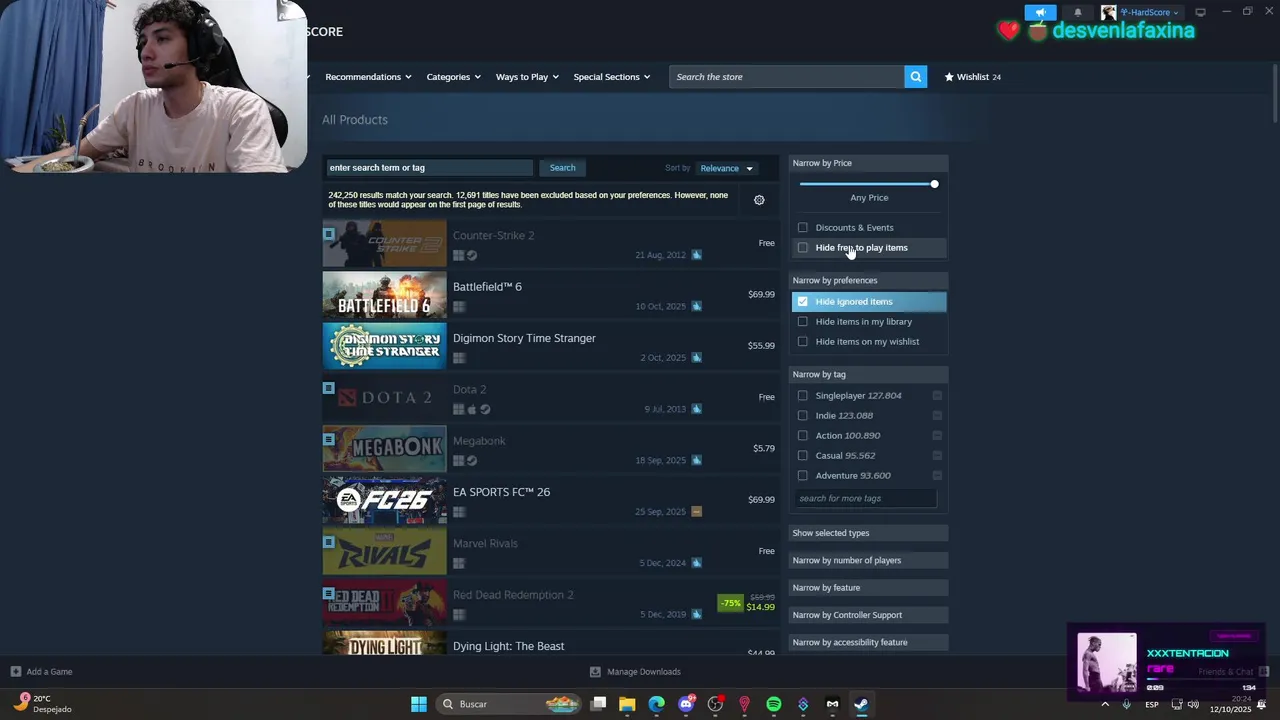Click Manage Downloads text
Image resolution: width=1280 pixels, height=720 pixels.
[643, 672]
